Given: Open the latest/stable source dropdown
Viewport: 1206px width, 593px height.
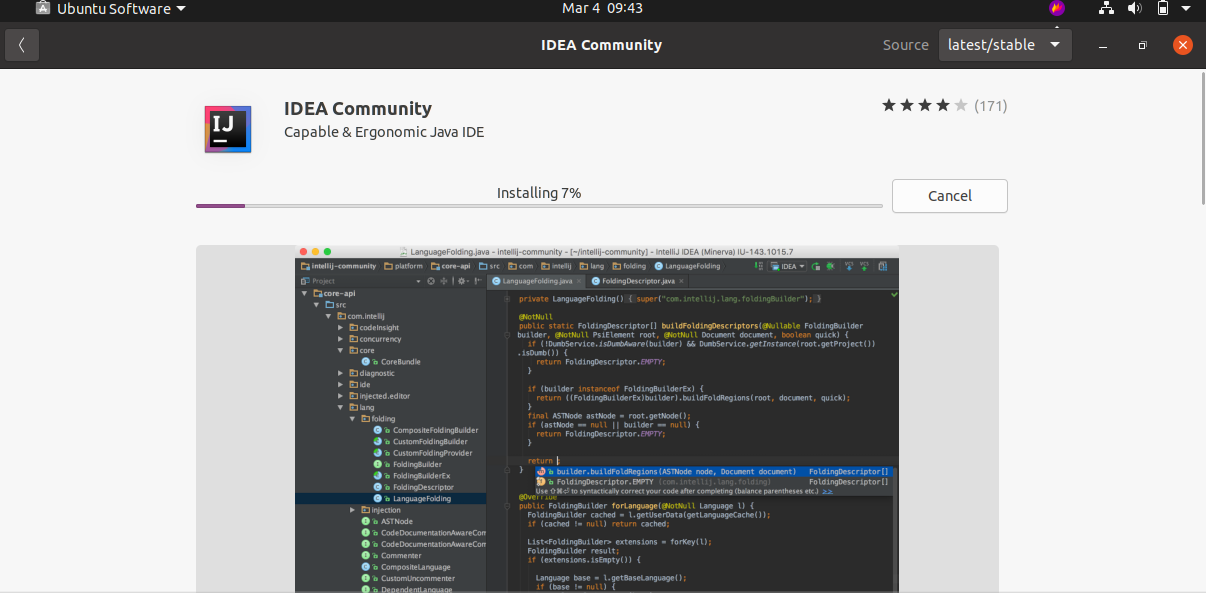Looking at the screenshot, I should click(x=1005, y=45).
